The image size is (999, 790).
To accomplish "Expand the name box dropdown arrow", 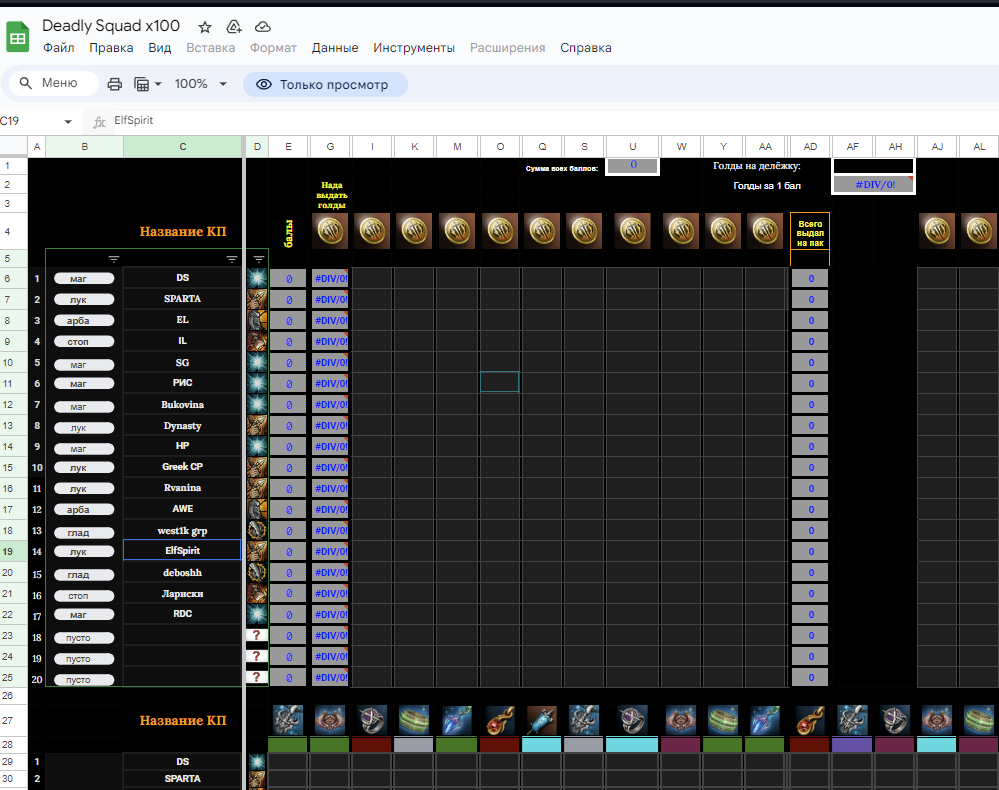I will point(68,121).
